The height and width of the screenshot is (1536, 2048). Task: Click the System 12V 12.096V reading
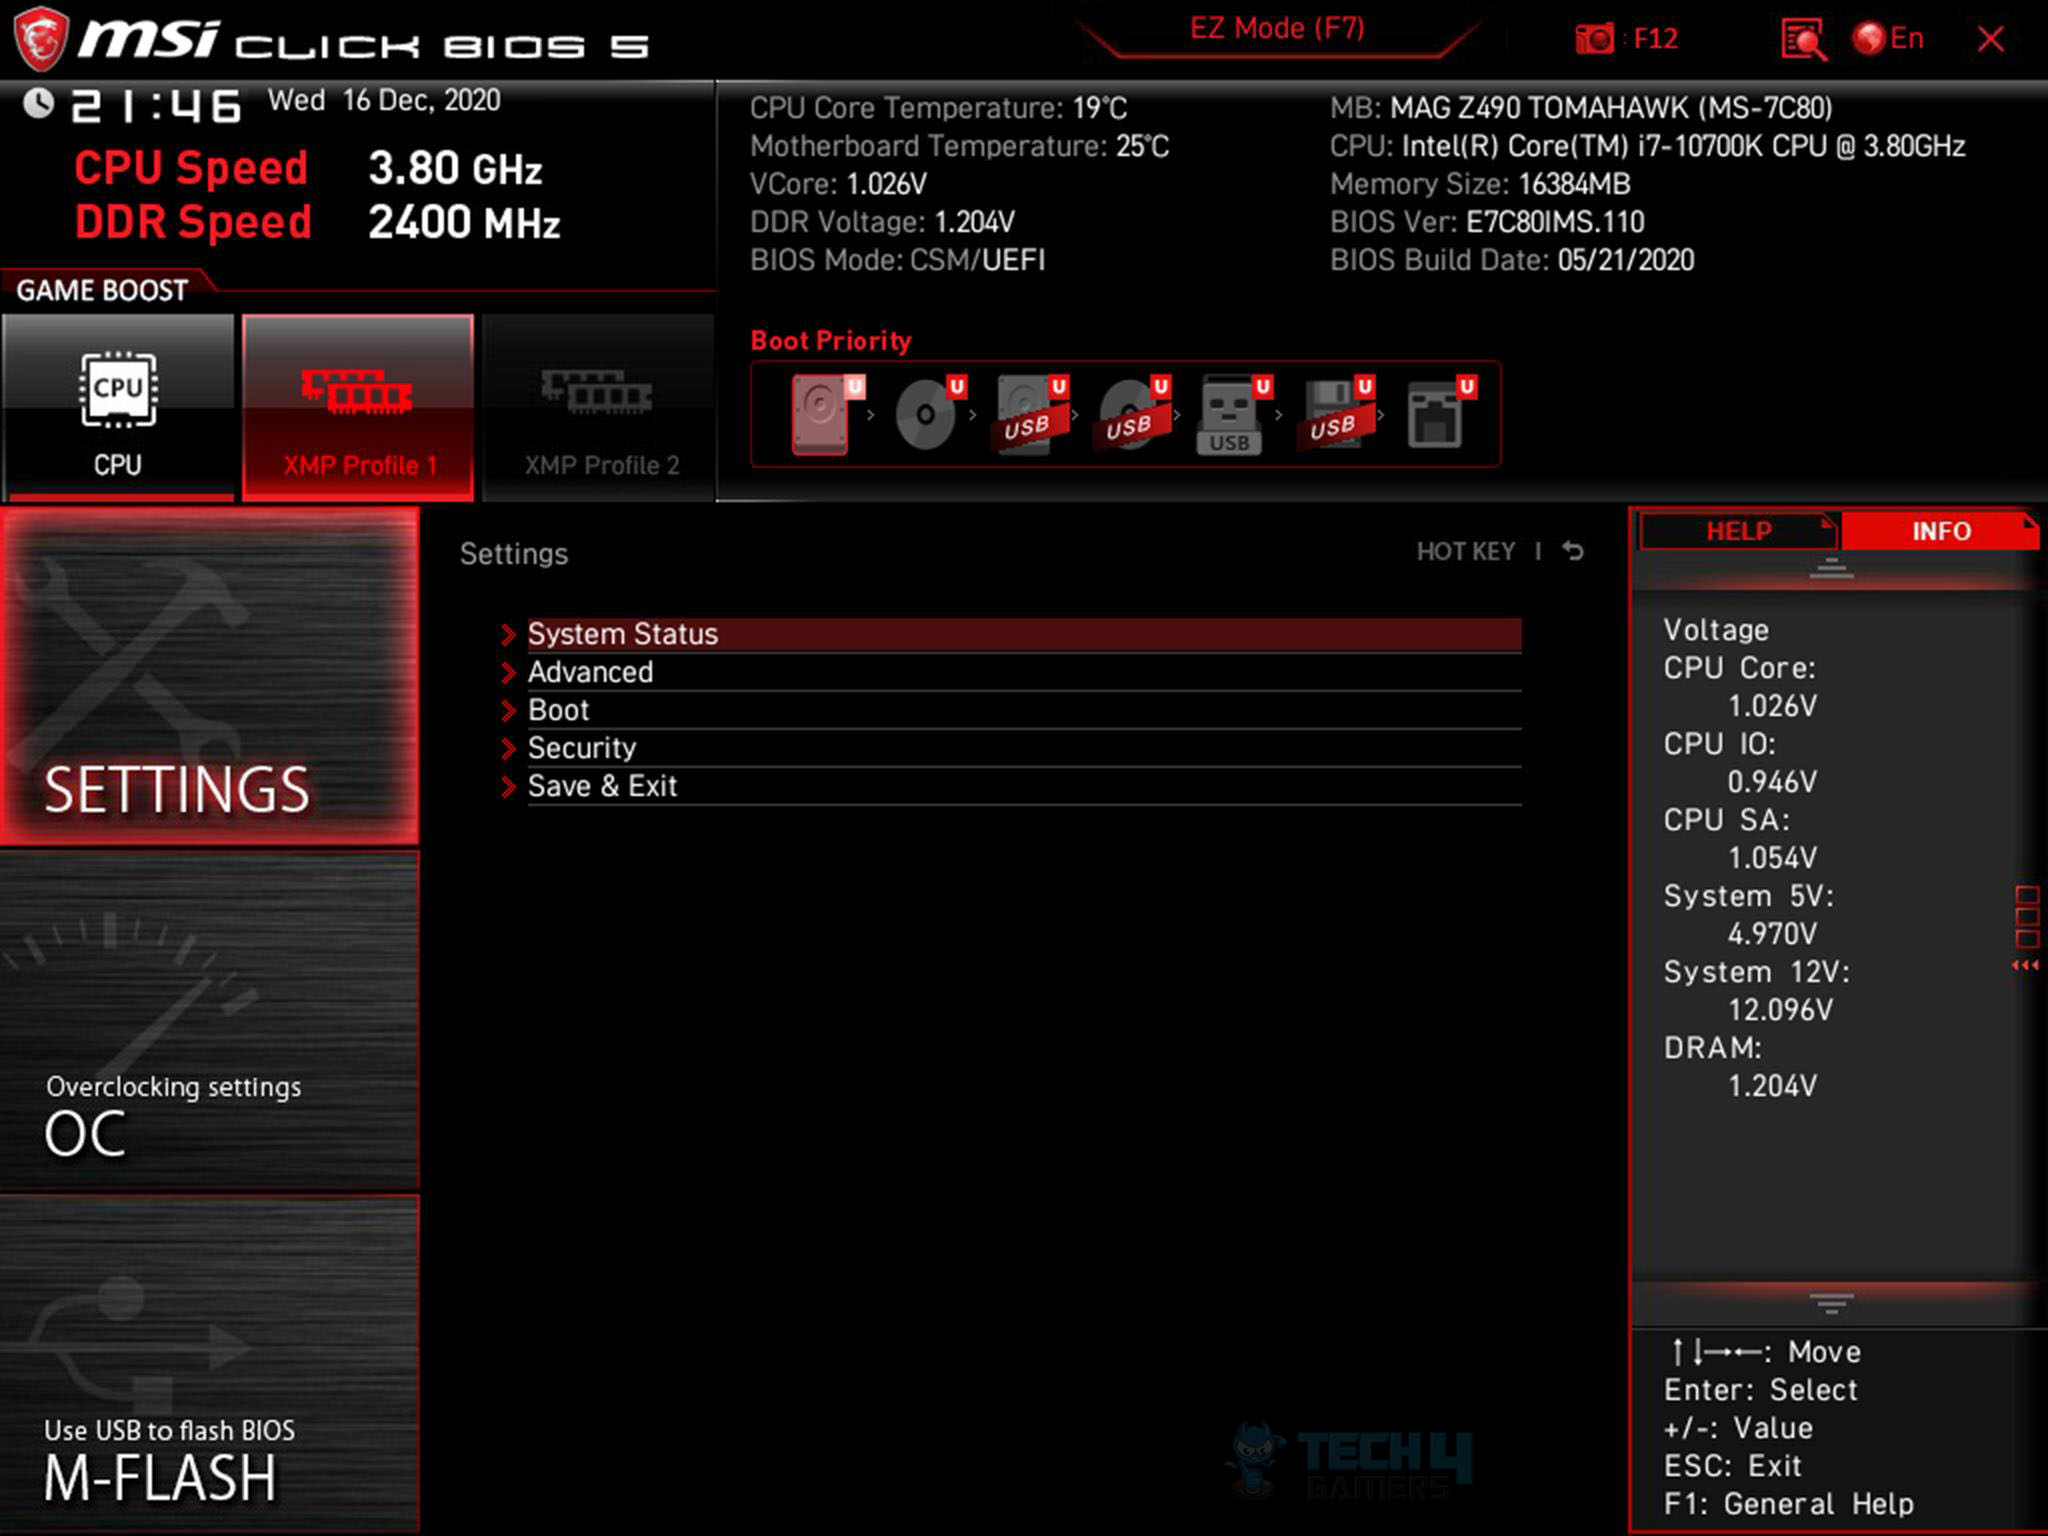1780,1010
